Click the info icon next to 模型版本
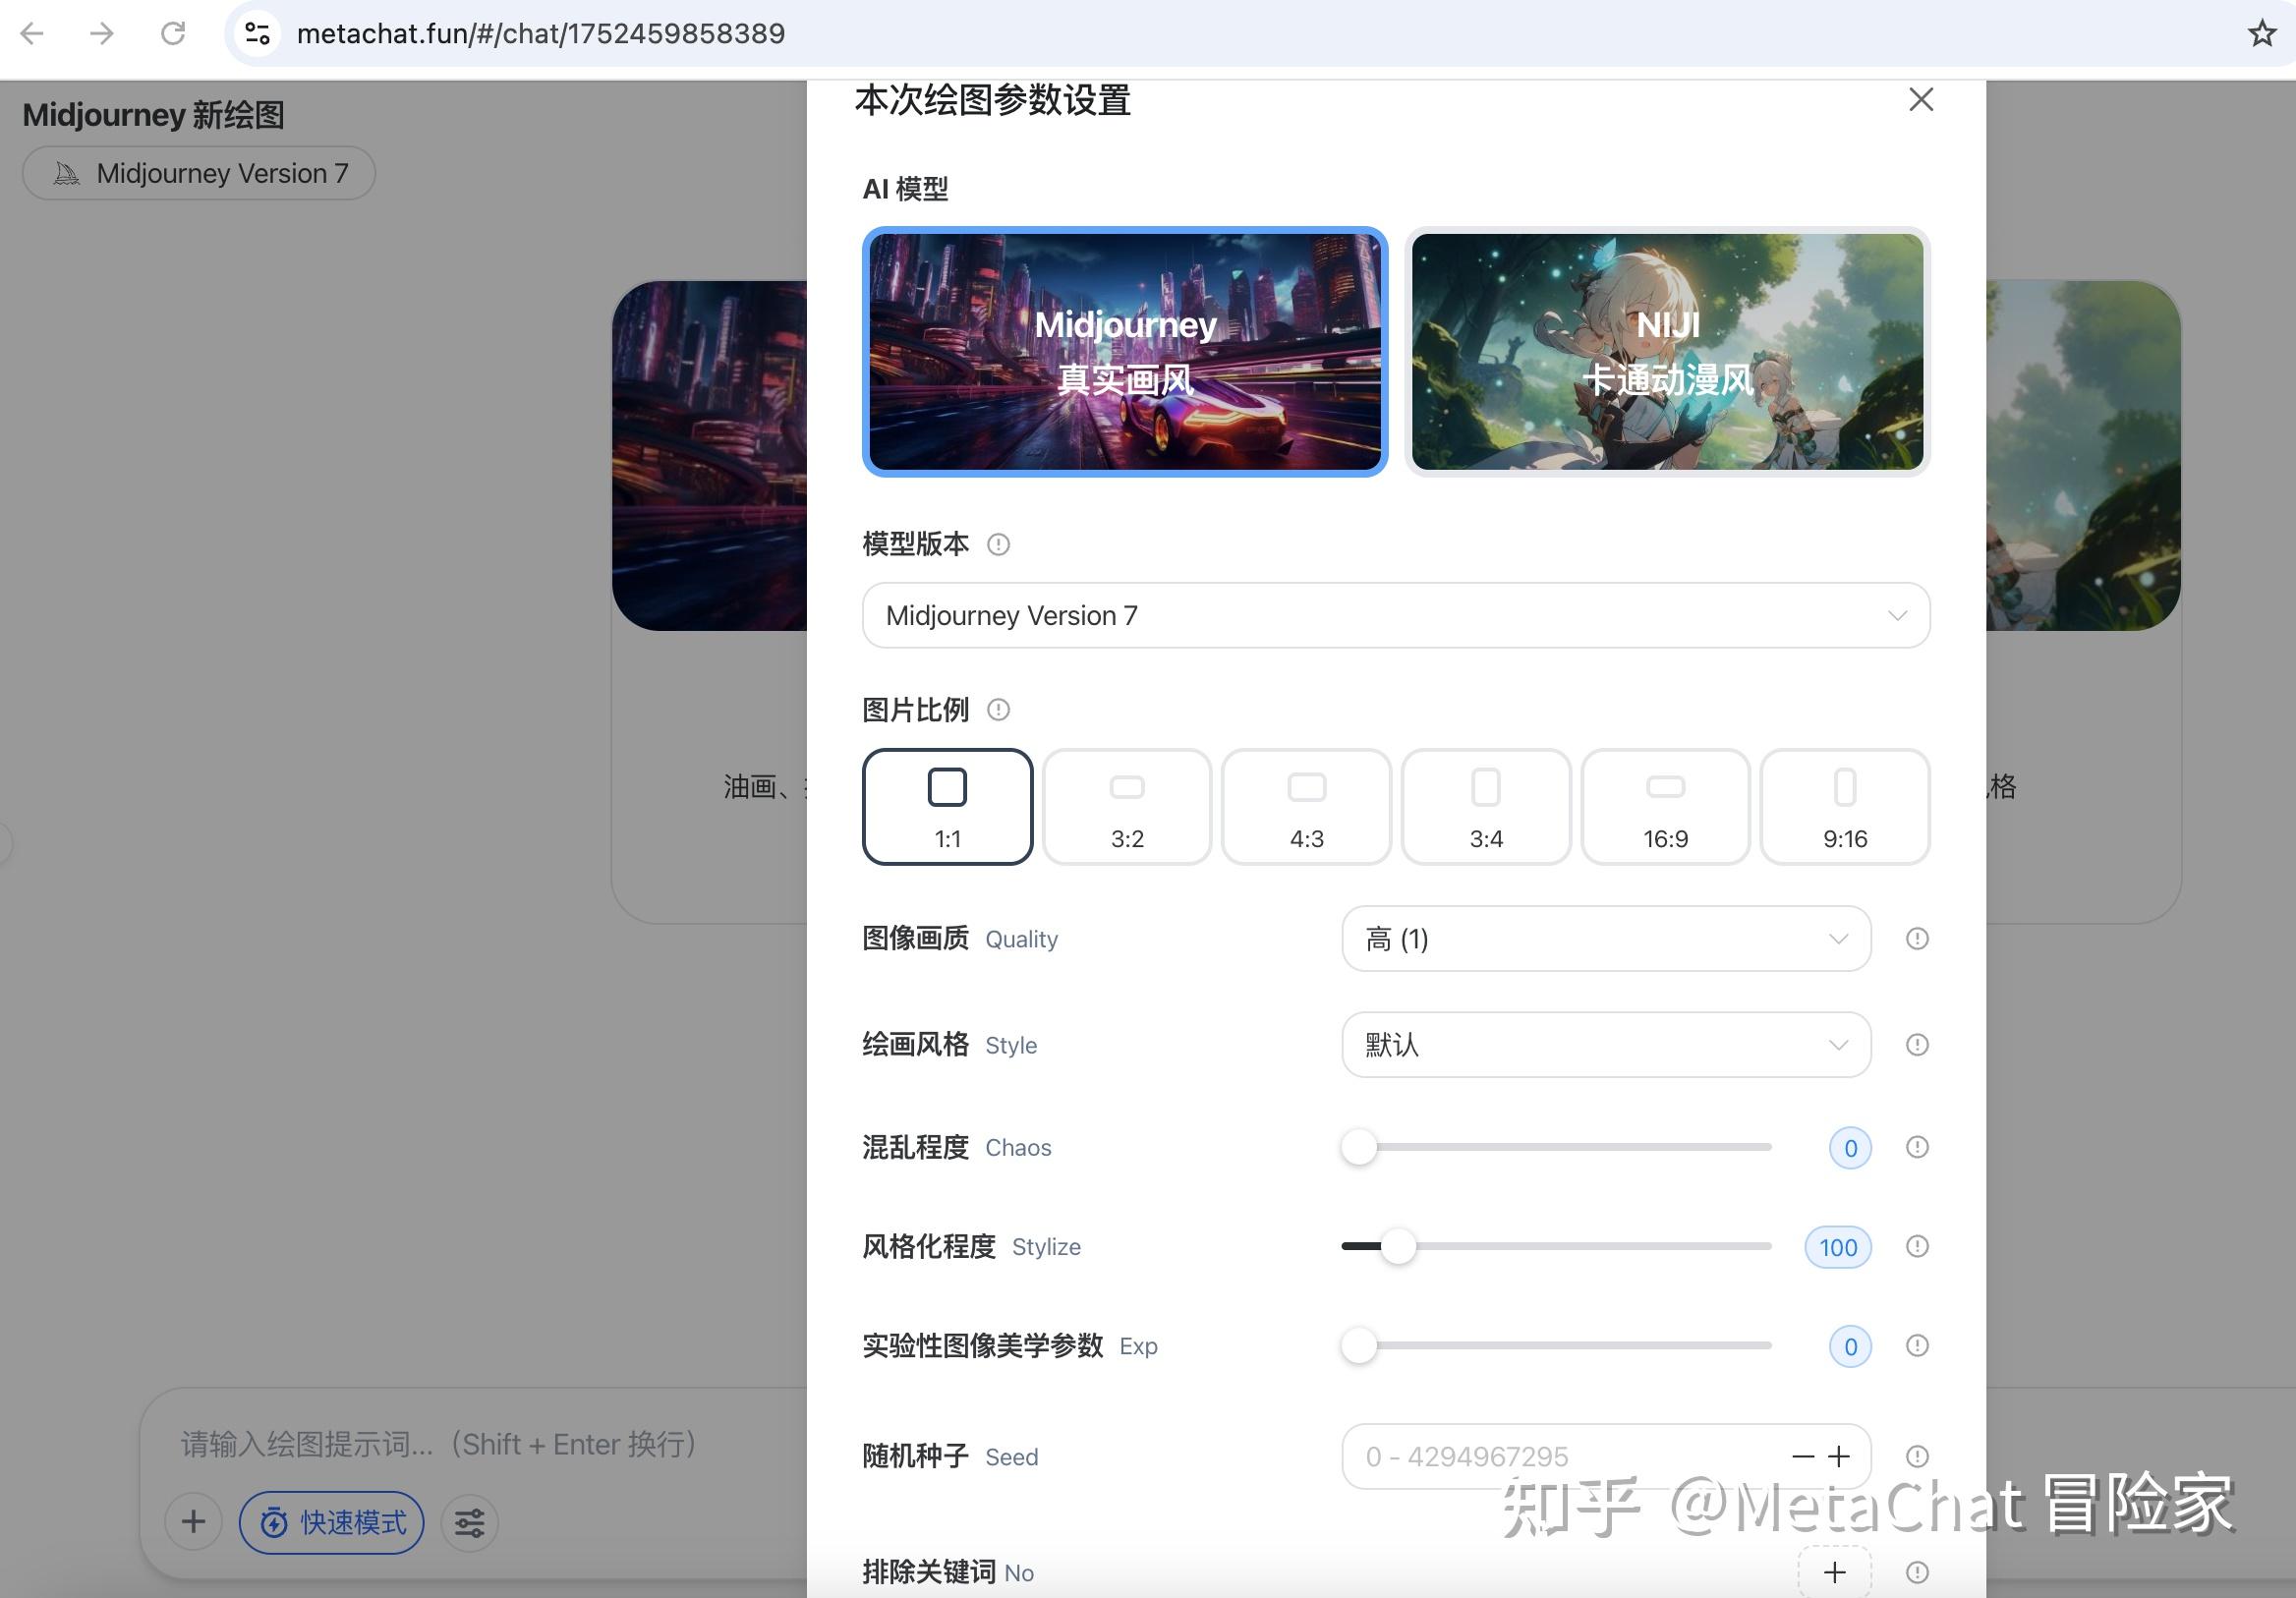2296x1598 pixels. point(997,544)
